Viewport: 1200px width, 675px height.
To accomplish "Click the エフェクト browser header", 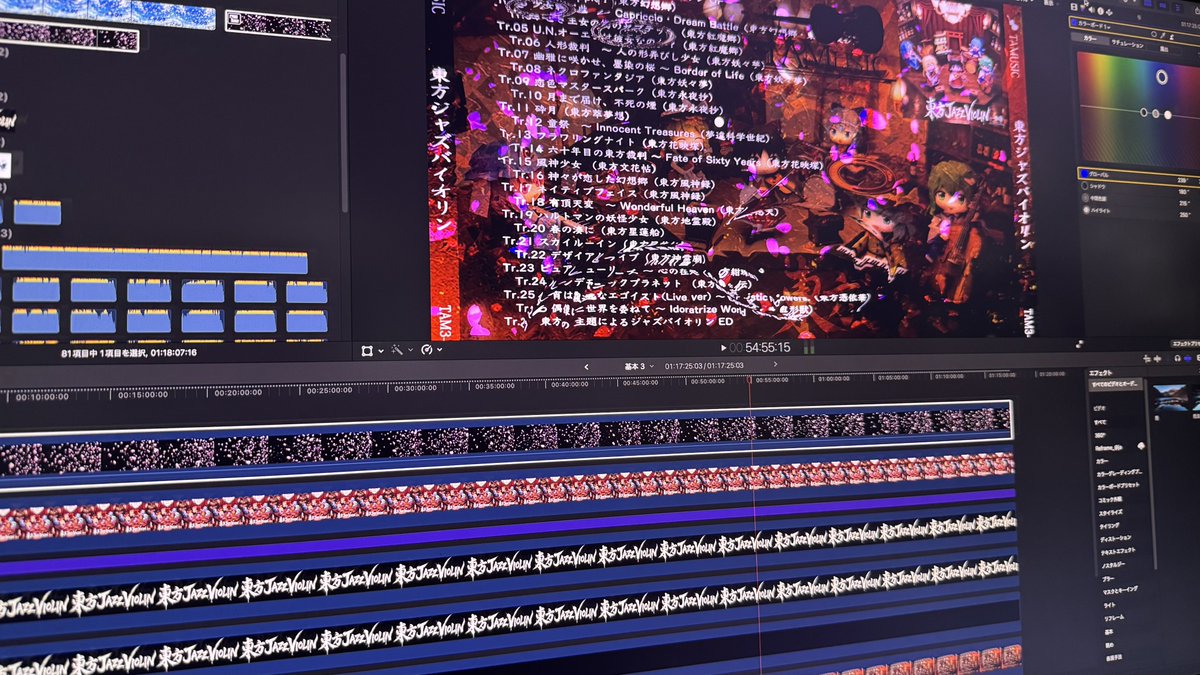I will tap(1101, 373).
